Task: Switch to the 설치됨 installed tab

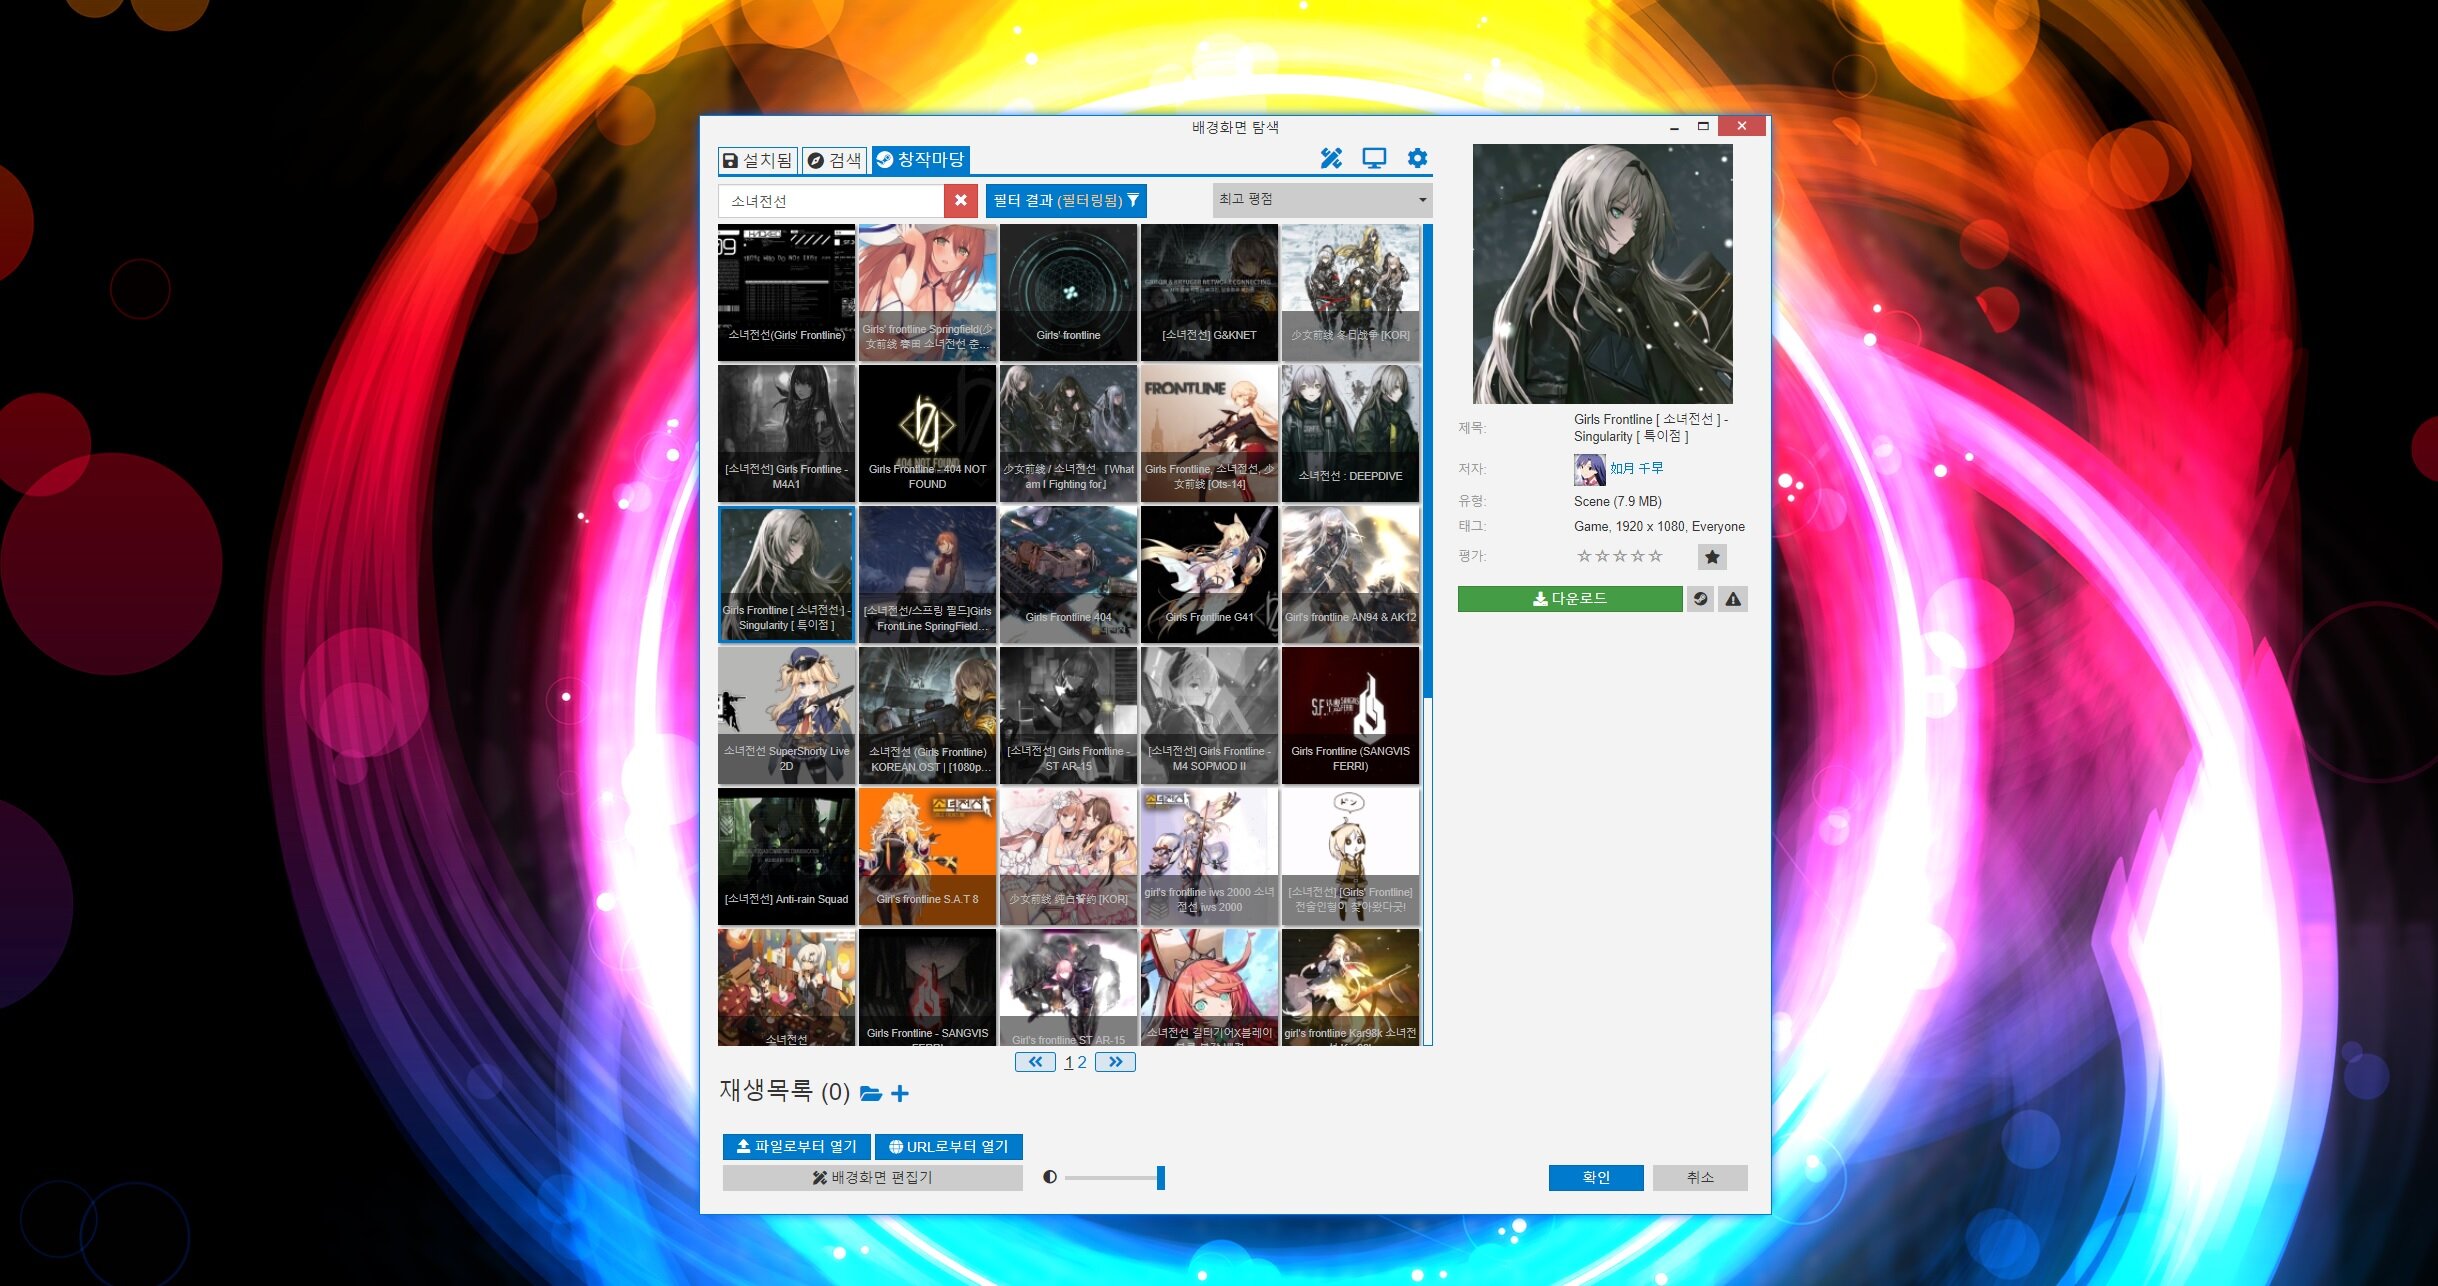Action: [757, 160]
